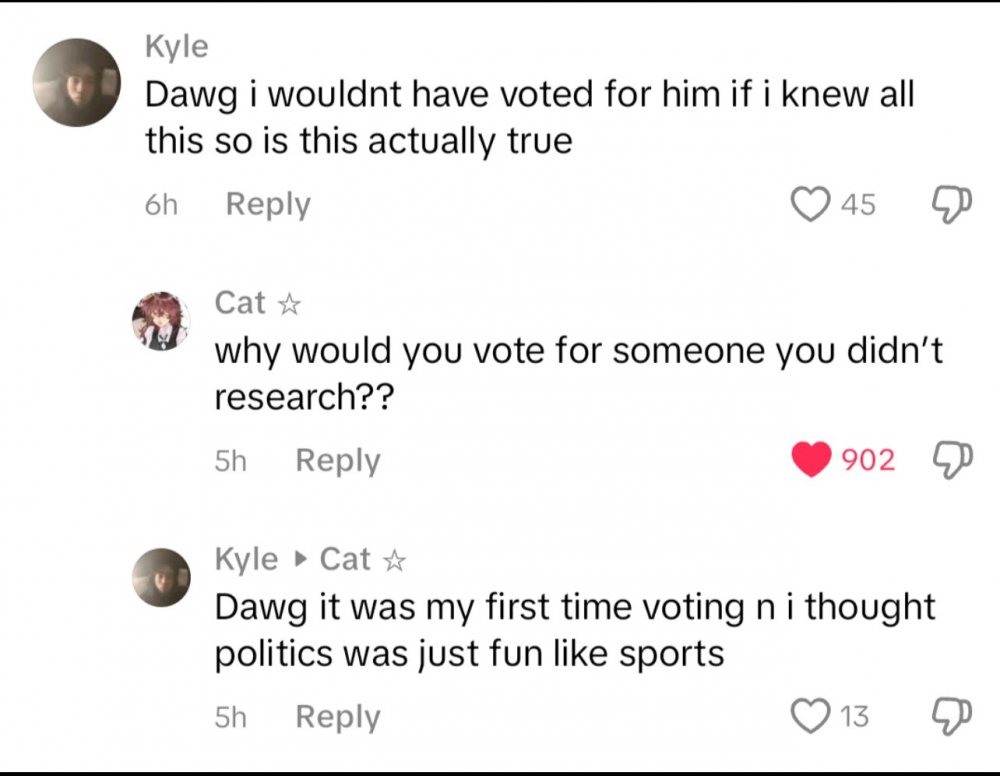Image resolution: width=1000 pixels, height=776 pixels.
Task: Open Kyle's username above the top comment
Action: click(177, 46)
